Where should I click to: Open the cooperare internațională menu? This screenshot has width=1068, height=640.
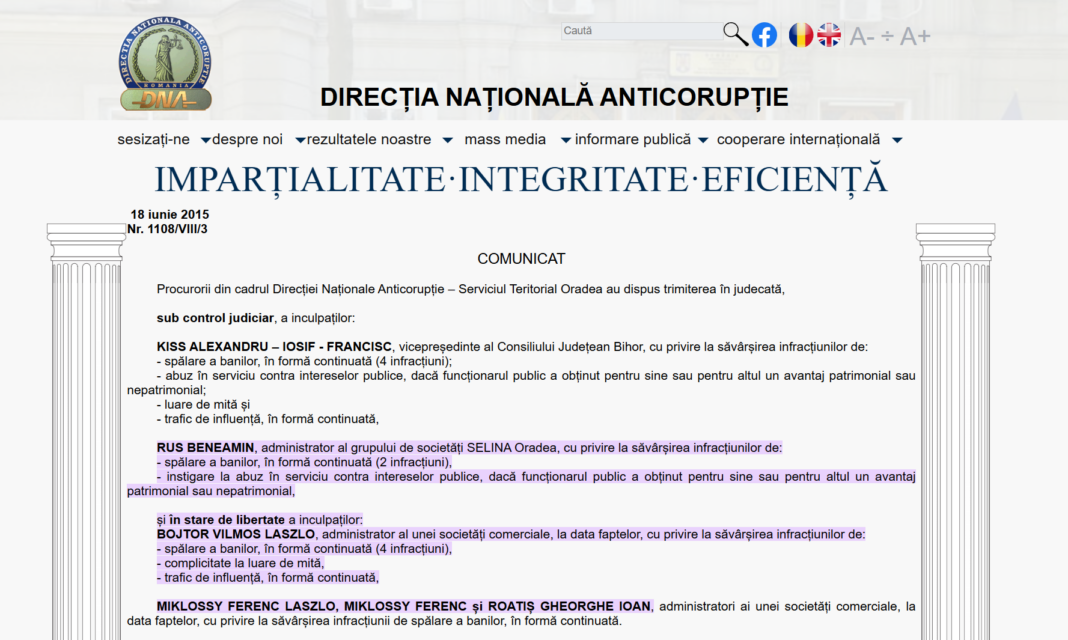tap(798, 140)
